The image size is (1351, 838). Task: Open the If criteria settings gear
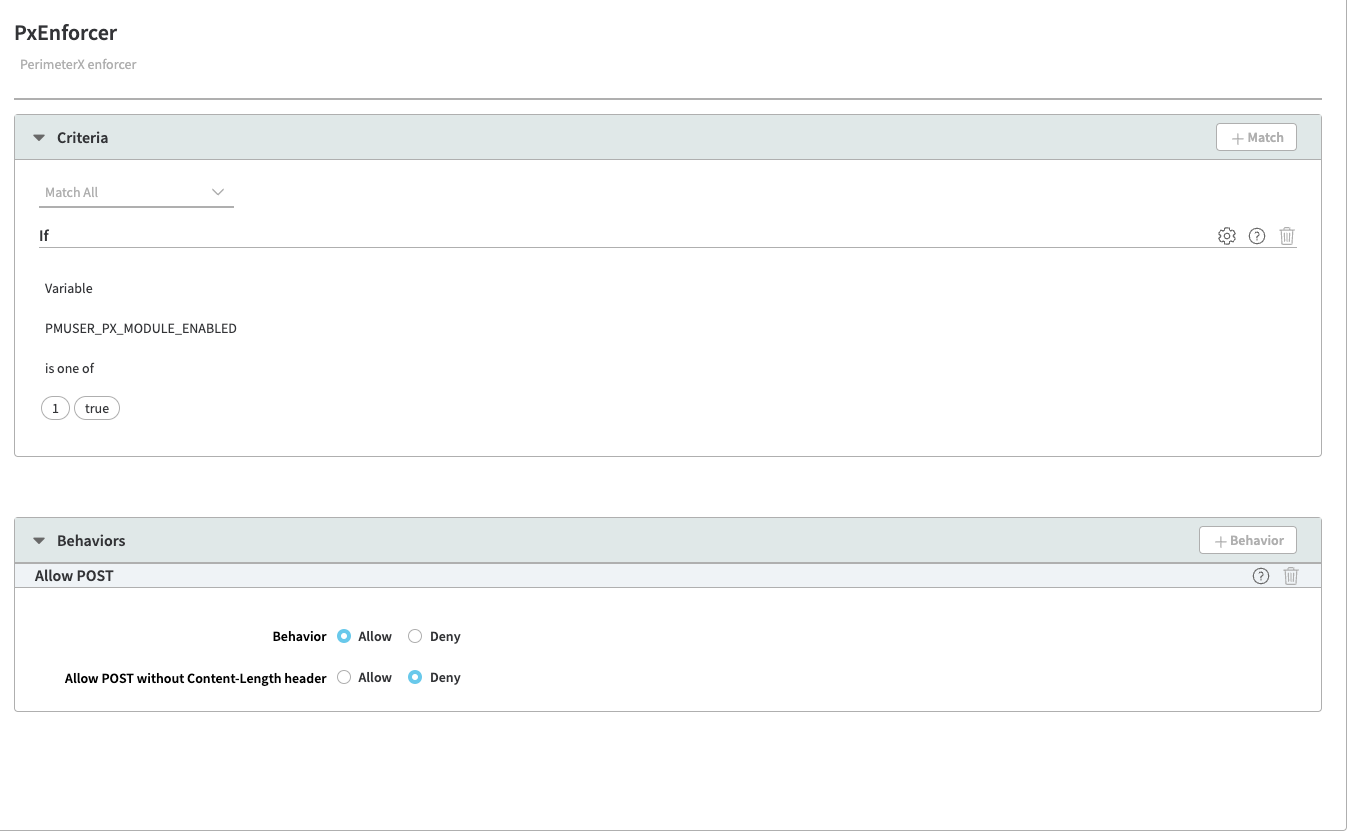tap(1227, 236)
